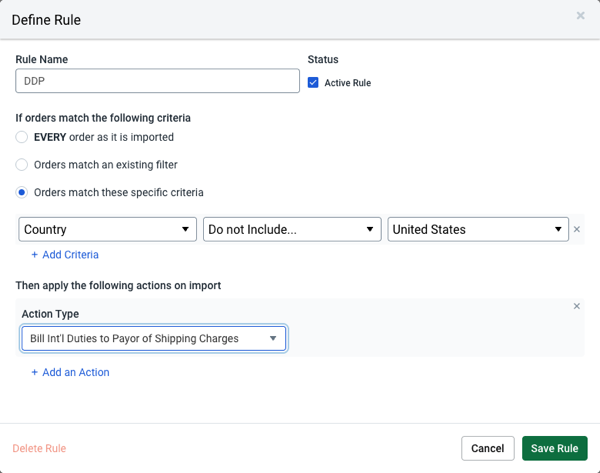Remove the Action Type block
Image resolution: width=600 pixels, height=473 pixels.
tap(577, 306)
